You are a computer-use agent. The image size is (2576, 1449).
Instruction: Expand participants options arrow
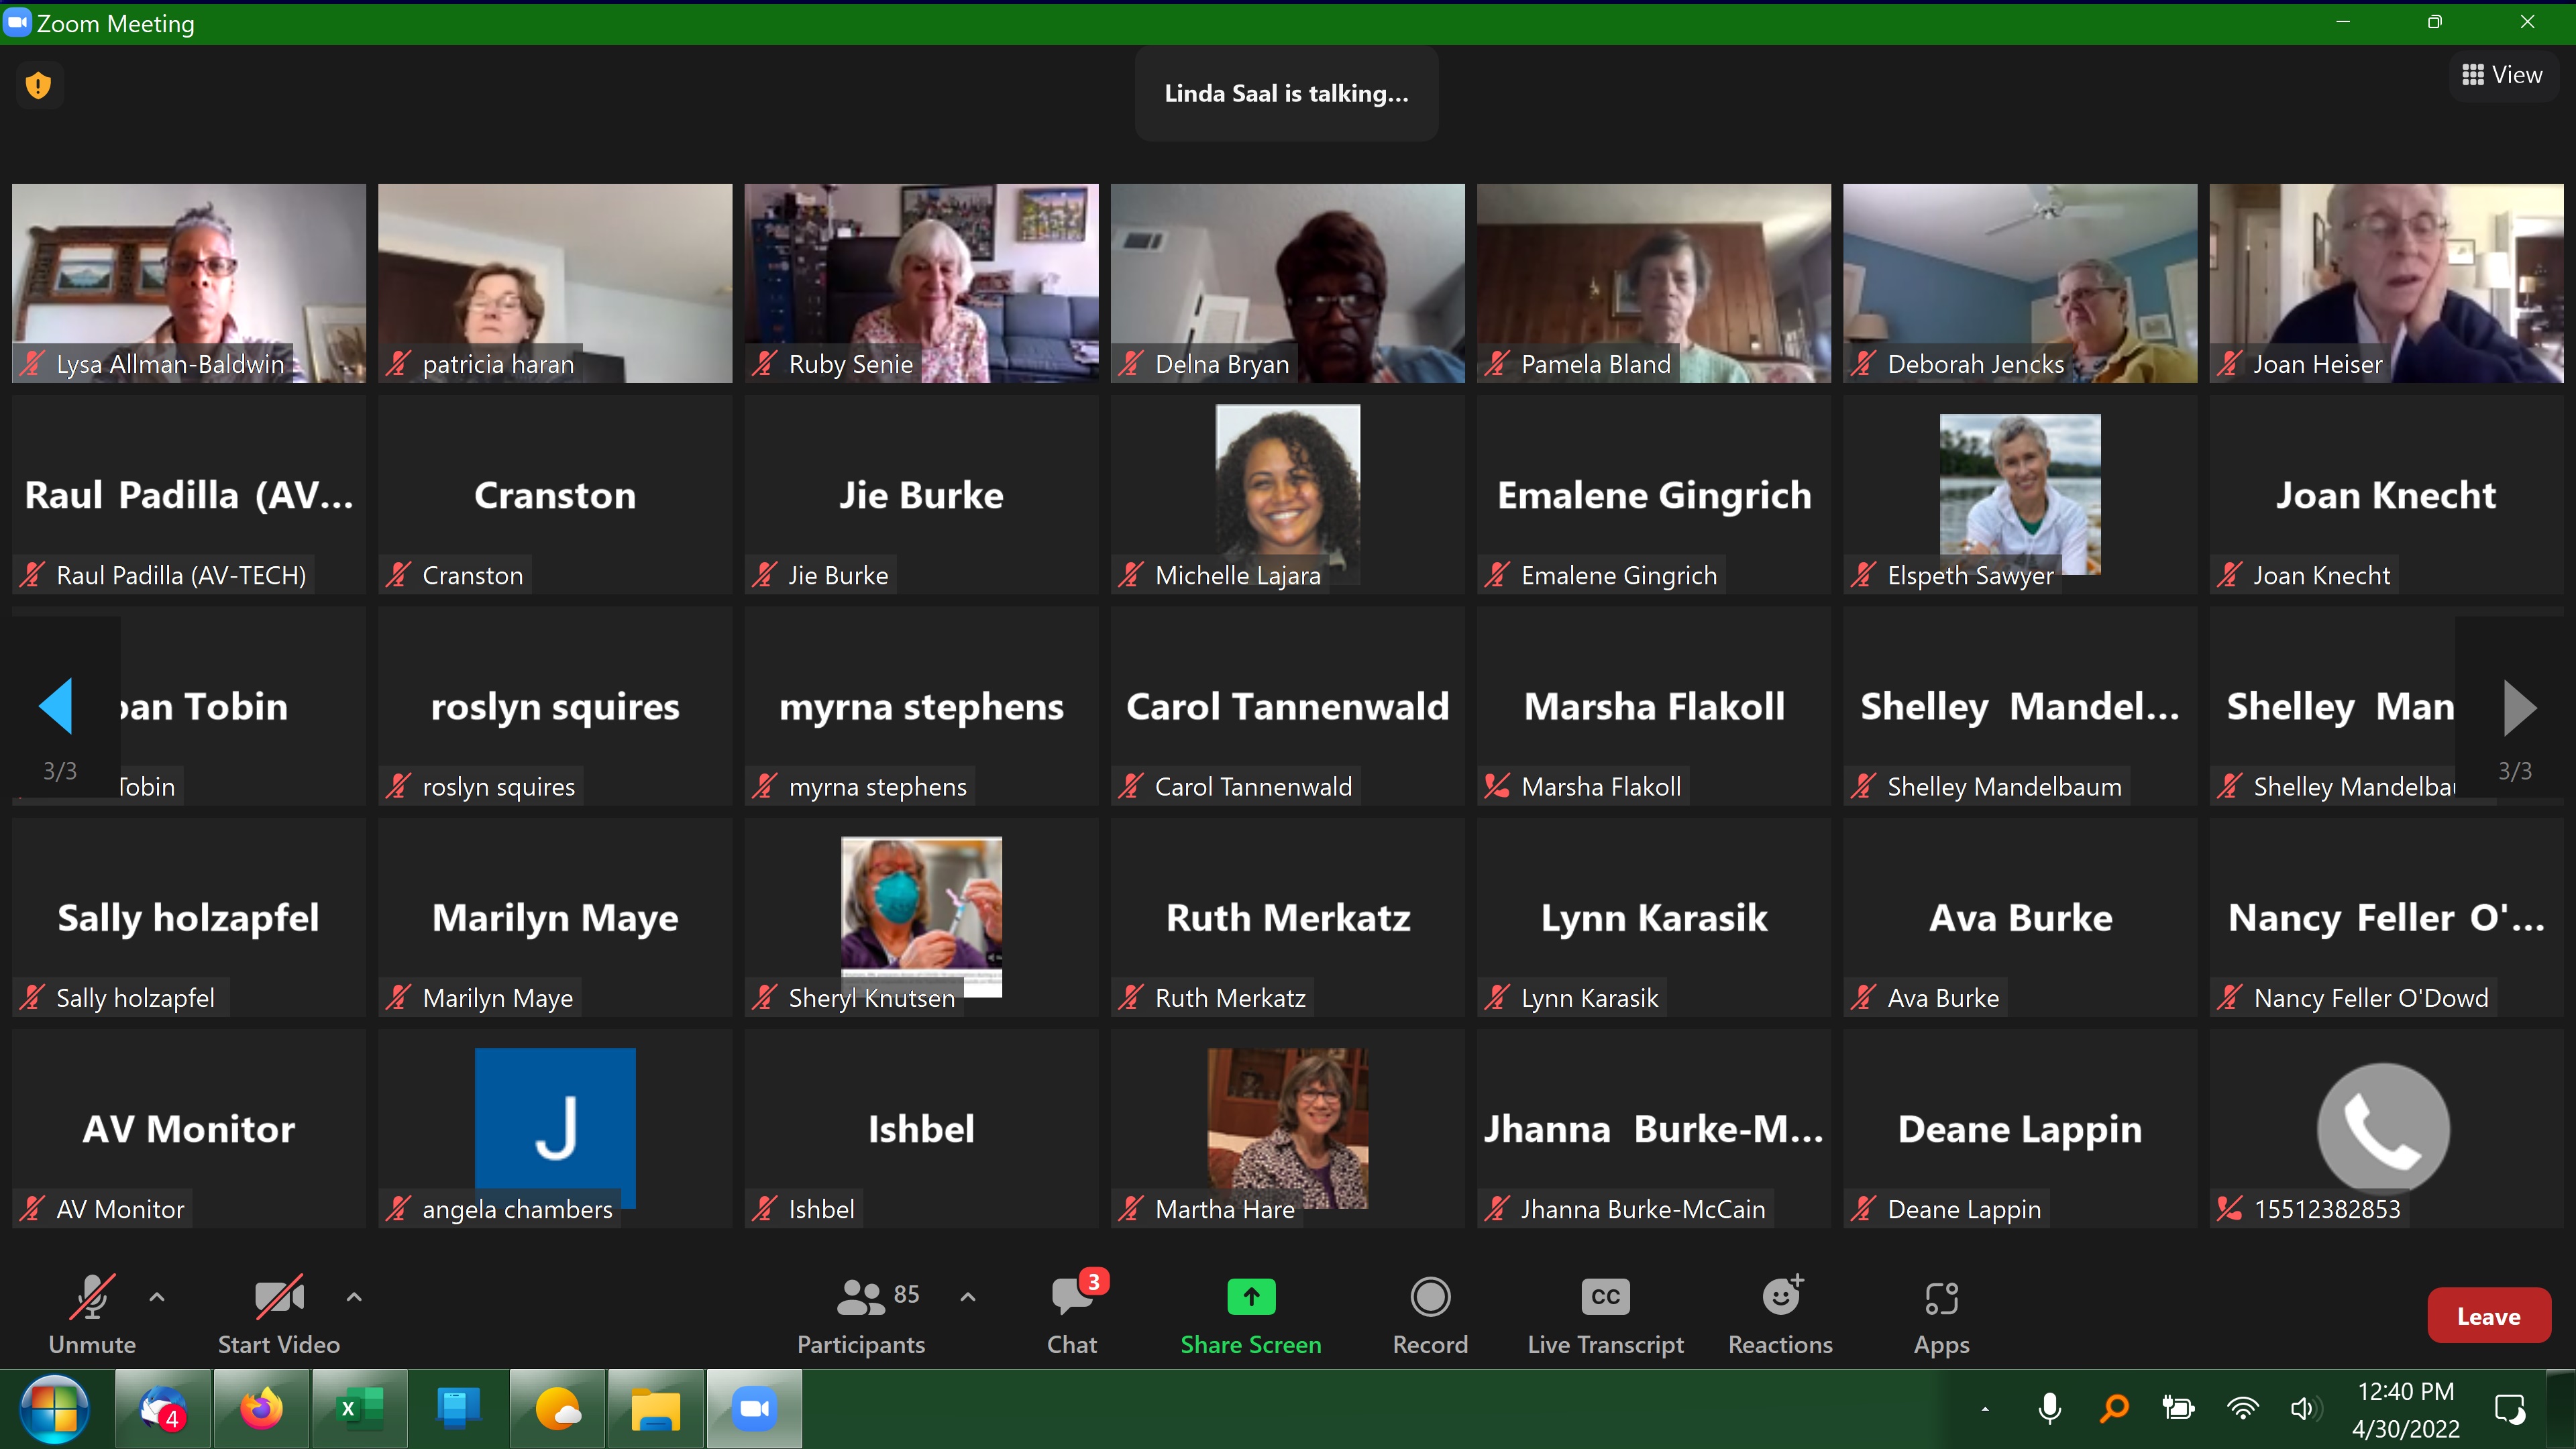point(967,1297)
